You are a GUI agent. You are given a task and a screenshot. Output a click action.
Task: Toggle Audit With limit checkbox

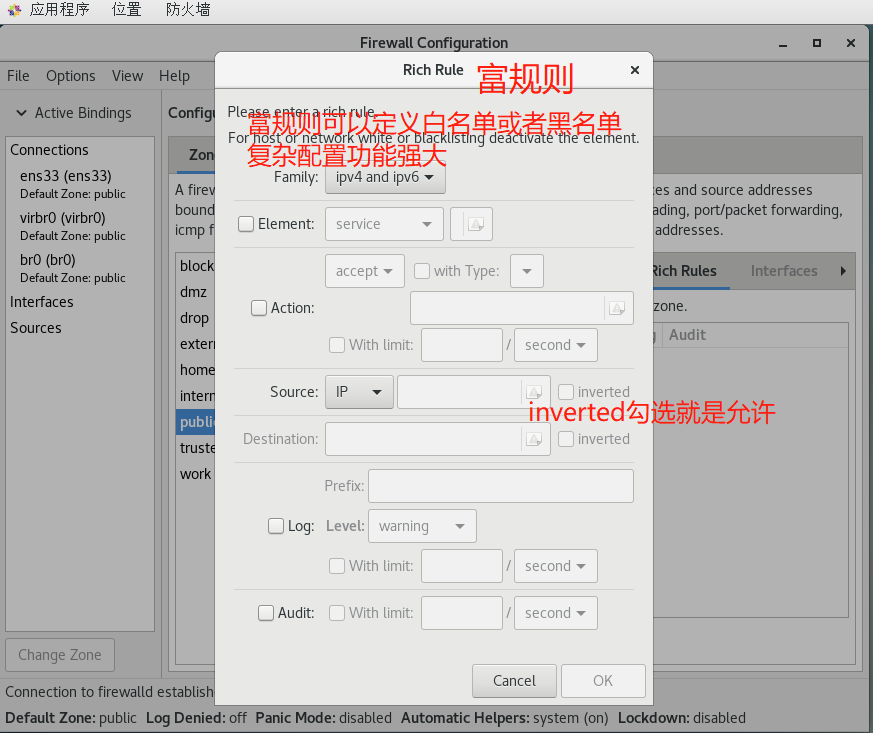click(337, 613)
